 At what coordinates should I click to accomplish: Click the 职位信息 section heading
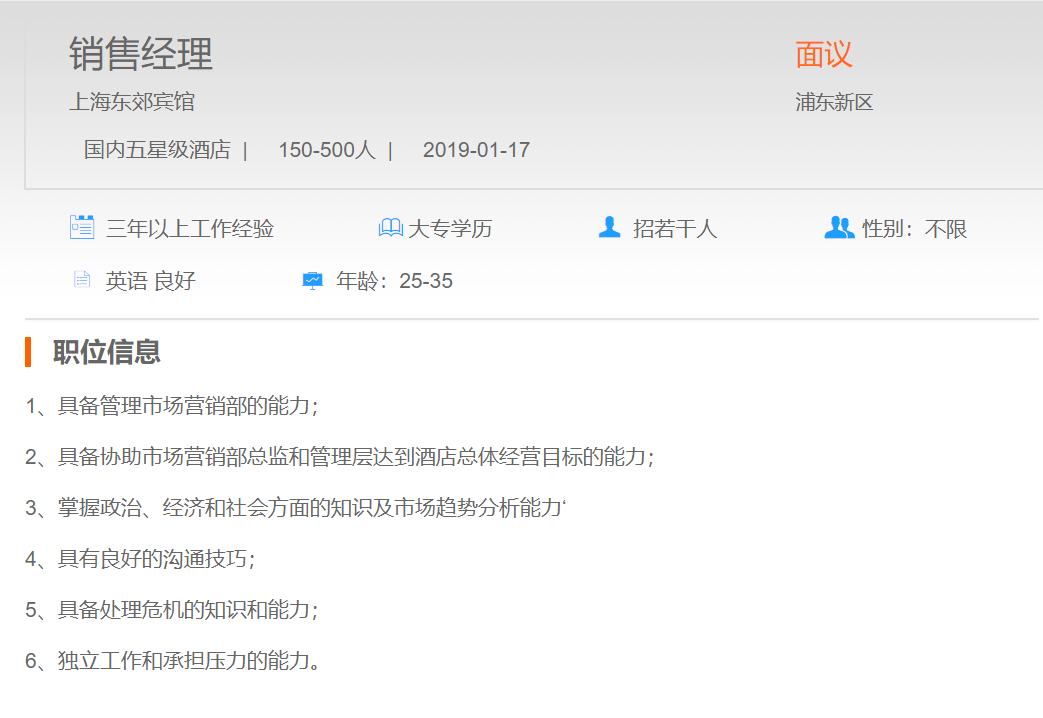coord(107,352)
